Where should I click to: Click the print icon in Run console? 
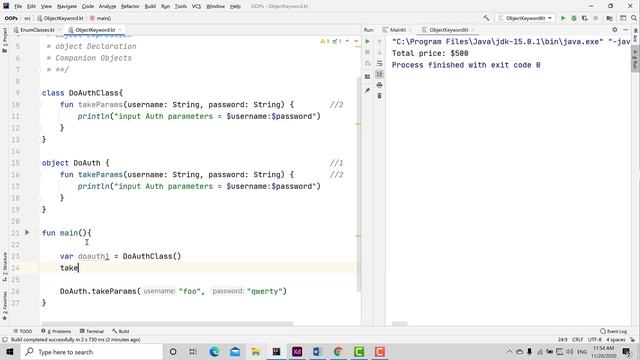click(x=379, y=85)
